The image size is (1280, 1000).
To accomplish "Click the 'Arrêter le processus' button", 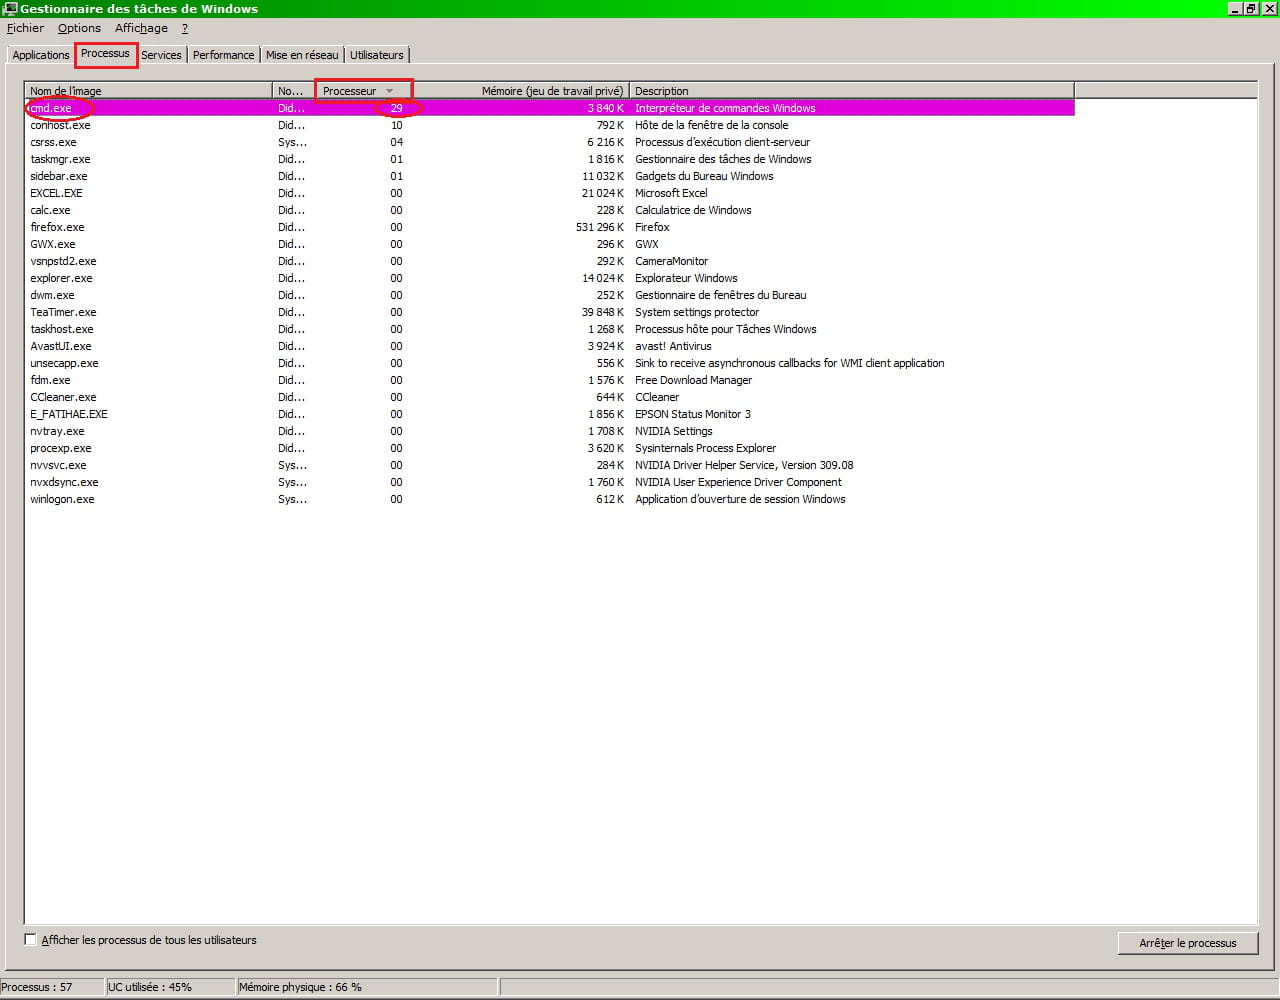I will [x=1187, y=943].
